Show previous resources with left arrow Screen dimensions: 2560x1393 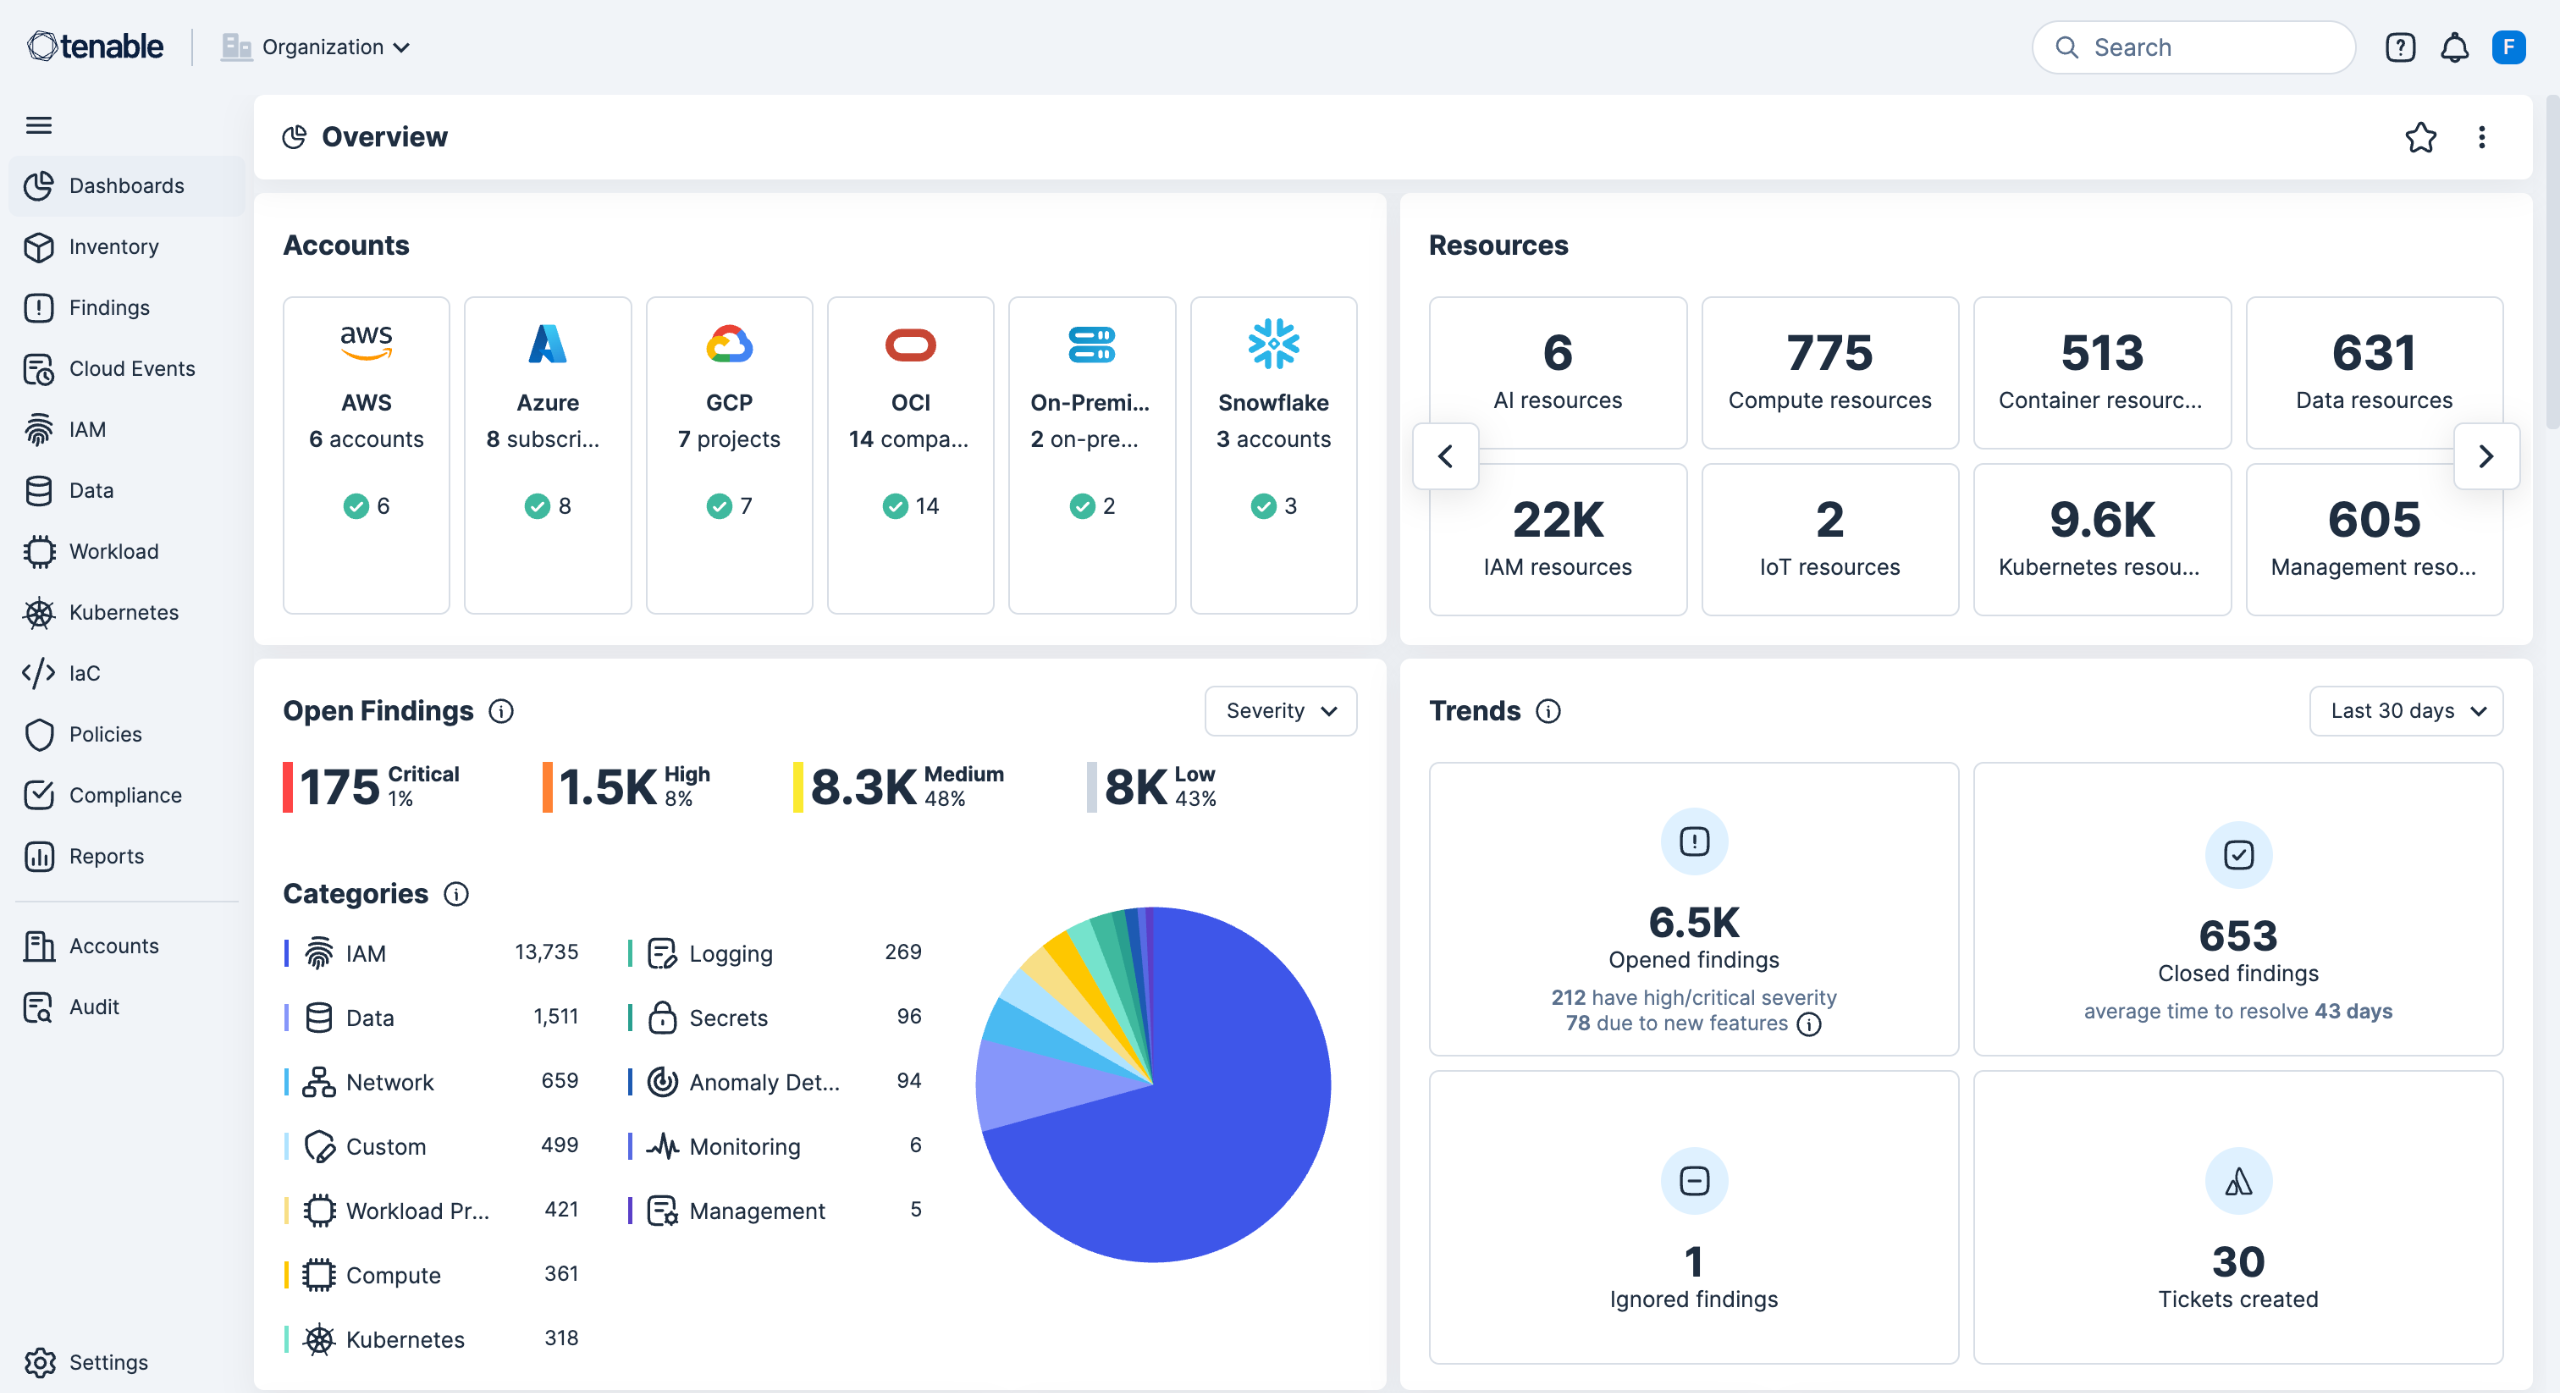pos(1445,456)
